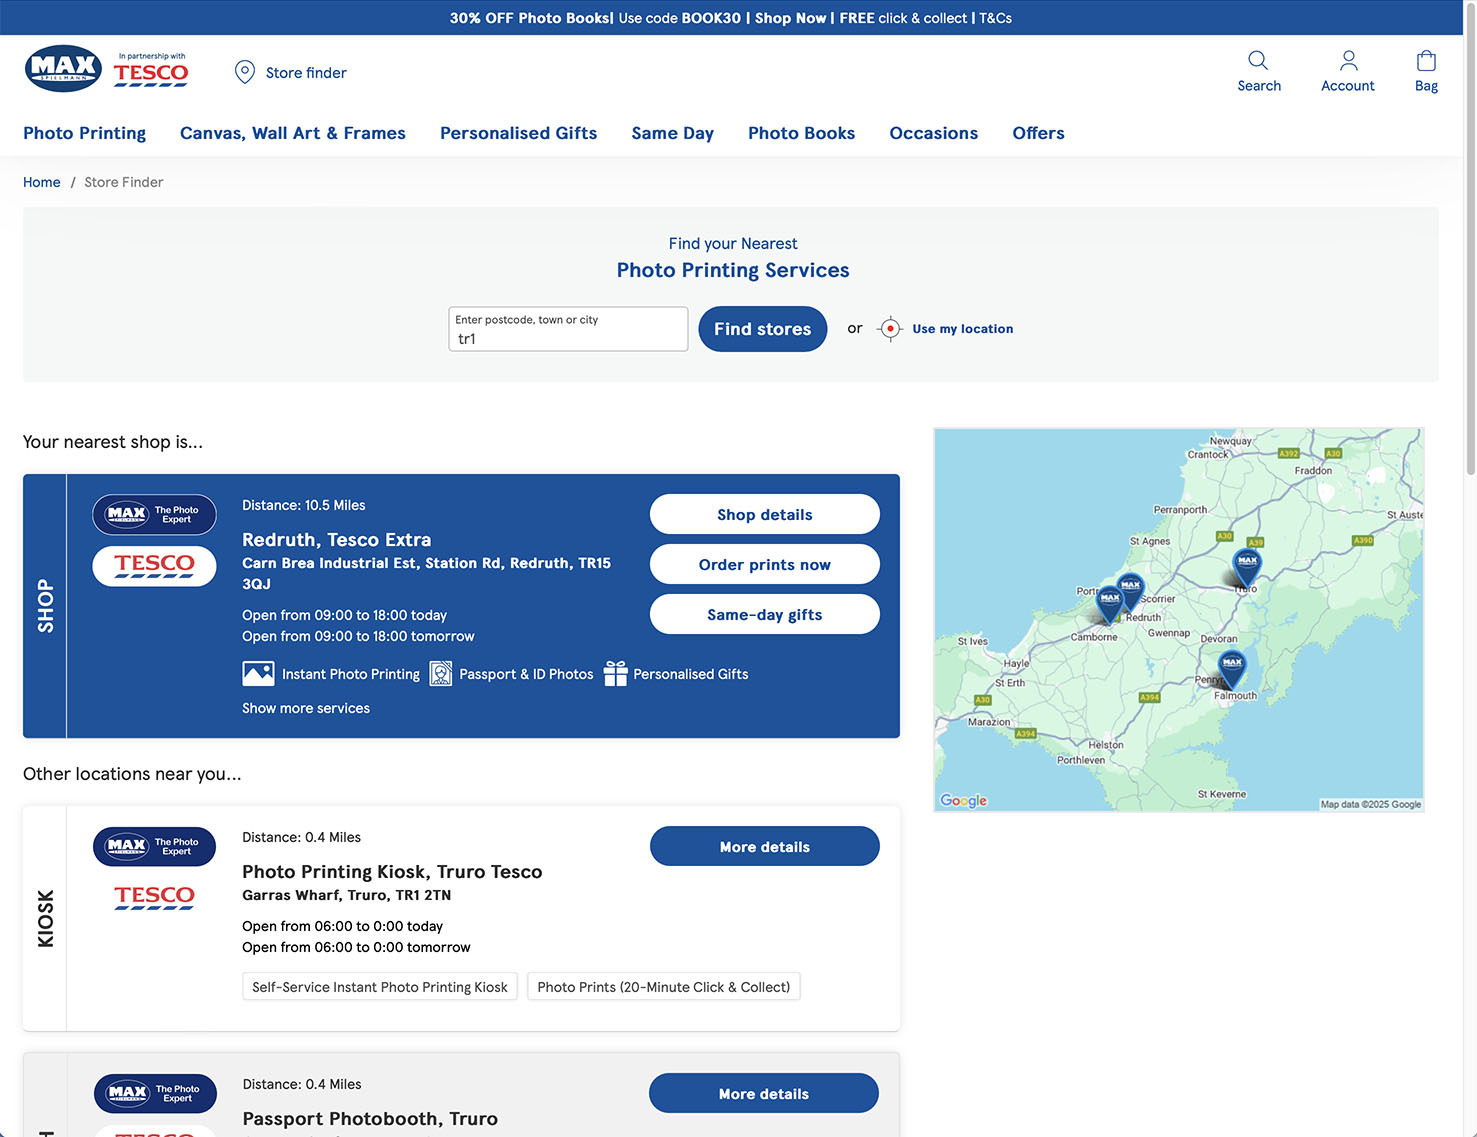This screenshot has height=1137, width=1477.
Task: Click Tesco logo in Redruth shop card
Action: pos(154,566)
